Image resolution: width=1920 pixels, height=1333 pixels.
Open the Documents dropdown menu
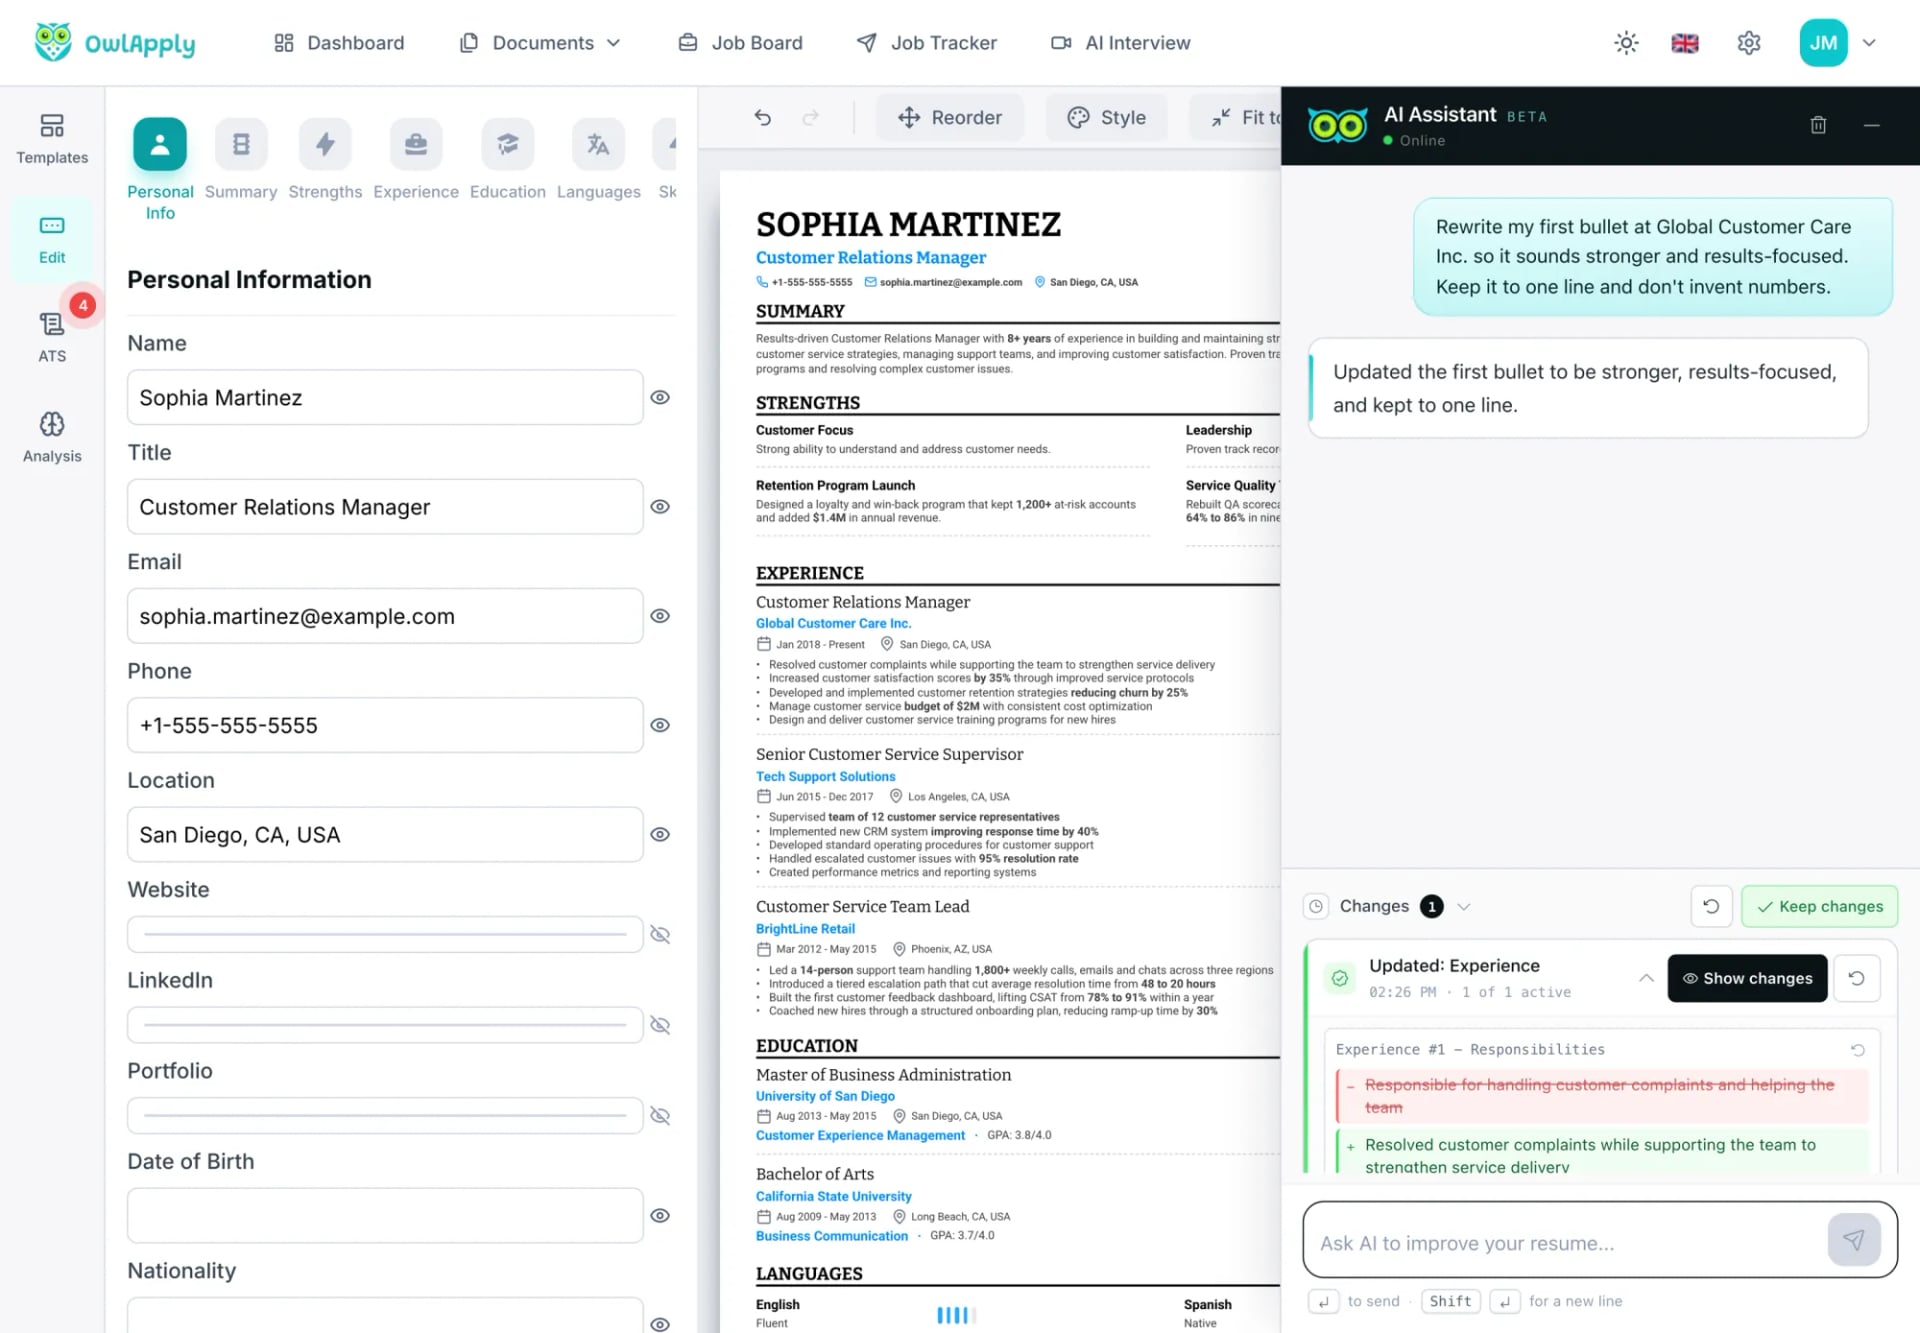(x=540, y=43)
